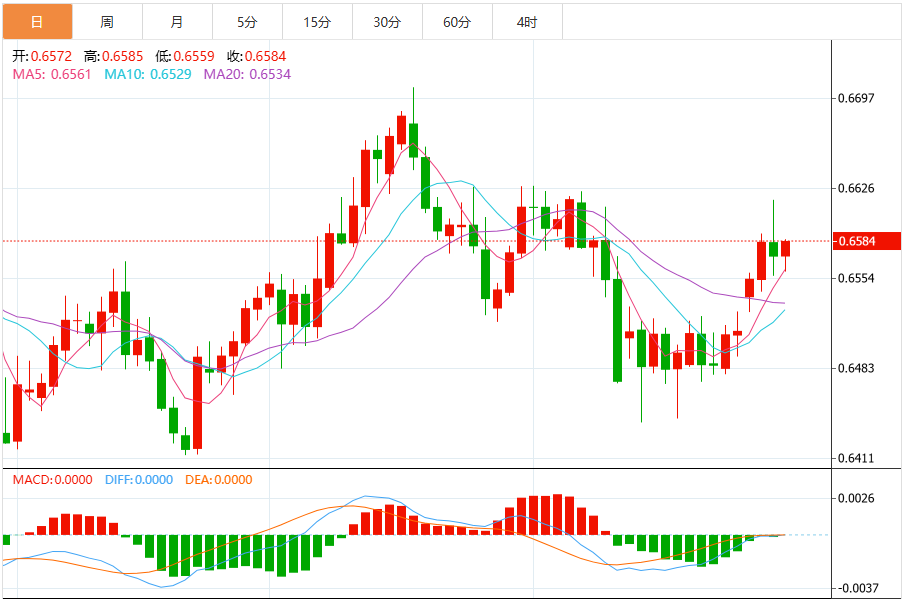Click the MA10: 0.6529 legend
Viewport: 910px width, 599px height.
pos(148,74)
